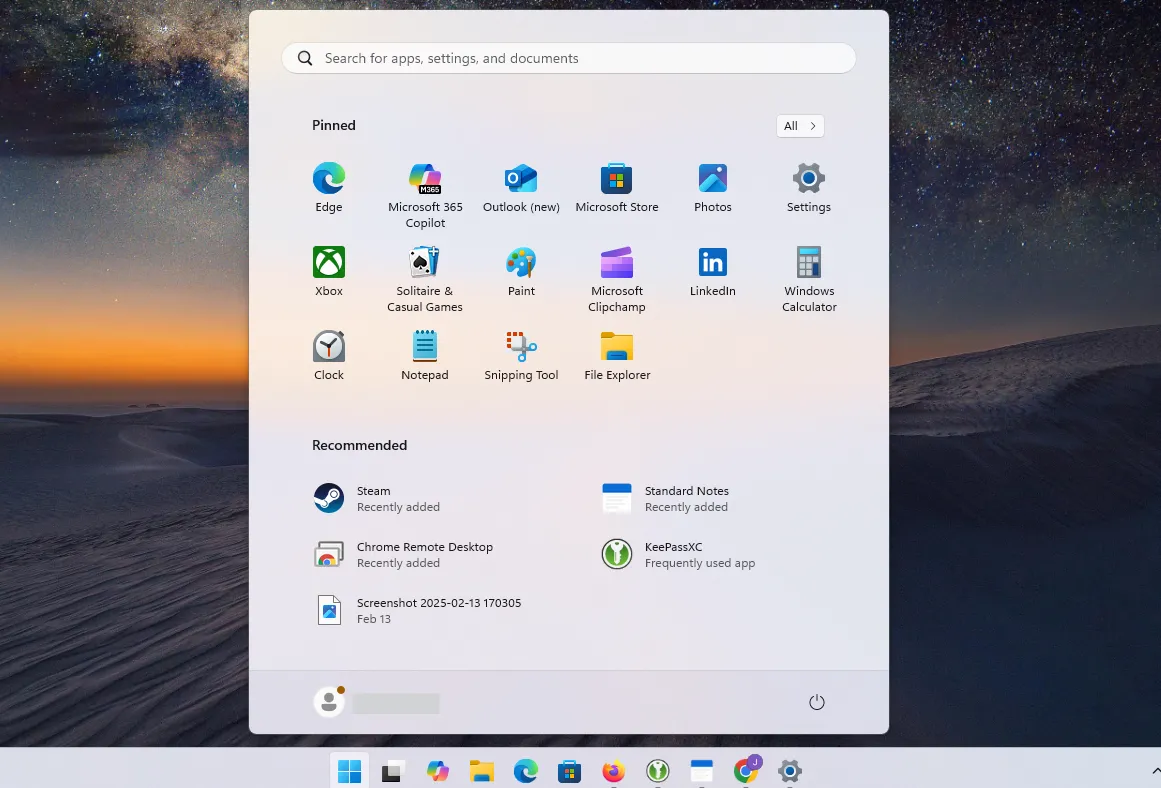Open KeePassXC from the taskbar
The width and height of the screenshot is (1161, 788).
pos(657,771)
